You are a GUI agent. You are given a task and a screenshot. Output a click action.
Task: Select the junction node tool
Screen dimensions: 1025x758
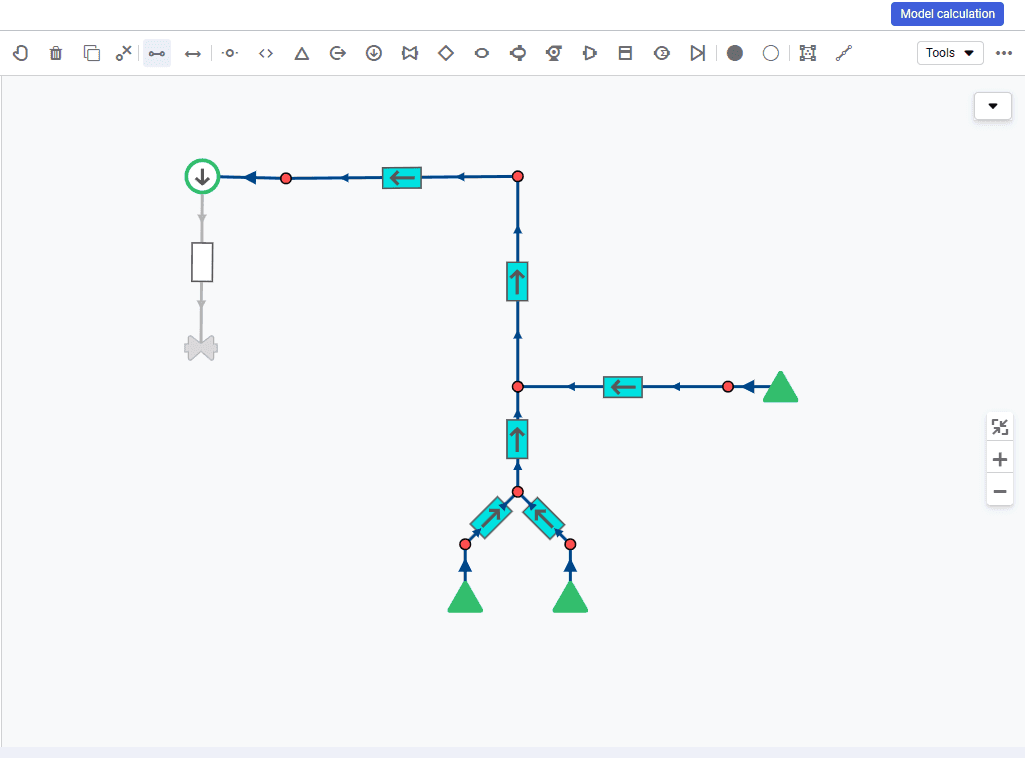coord(229,53)
